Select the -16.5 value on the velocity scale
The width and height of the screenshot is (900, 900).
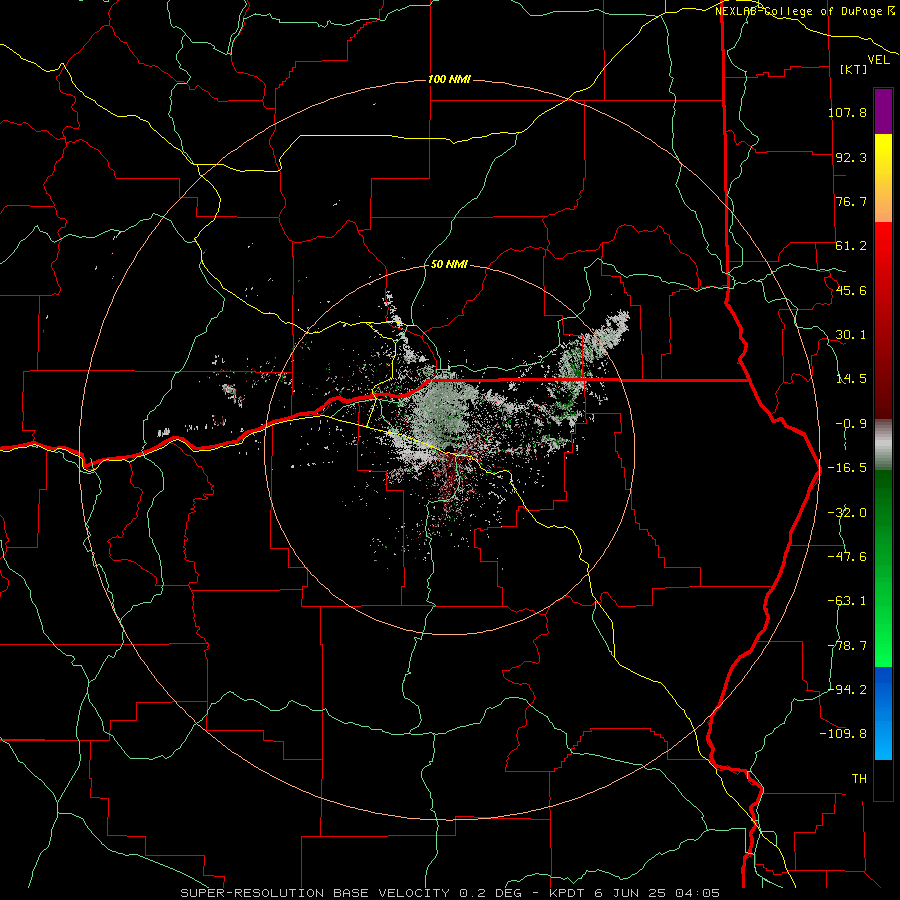coord(847,468)
